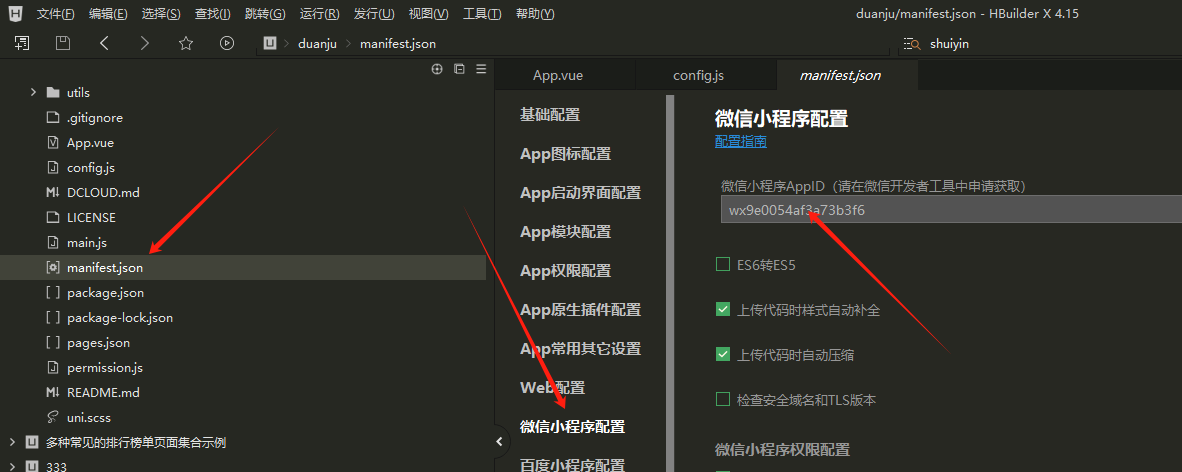Click the utils folder icon
This screenshot has height=472, width=1182.
[53, 93]
